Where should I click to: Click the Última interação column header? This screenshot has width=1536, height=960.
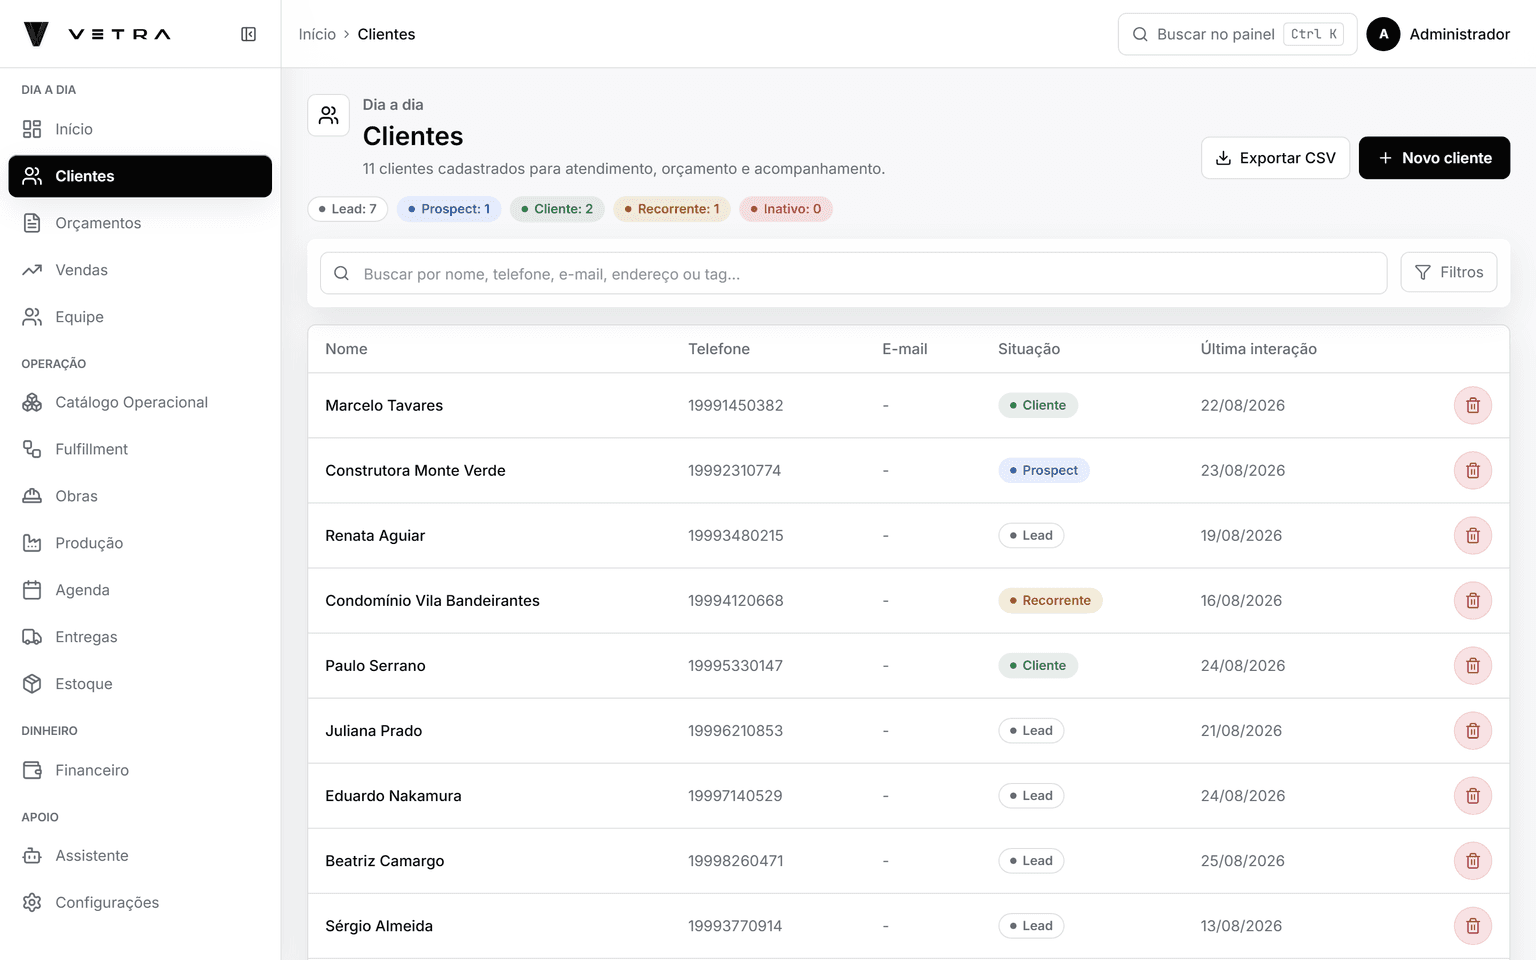pyautogui.click(x=1259, y=349)
